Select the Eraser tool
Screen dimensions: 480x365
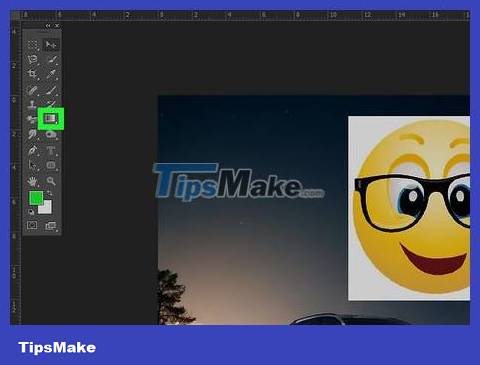pos(32,119)
